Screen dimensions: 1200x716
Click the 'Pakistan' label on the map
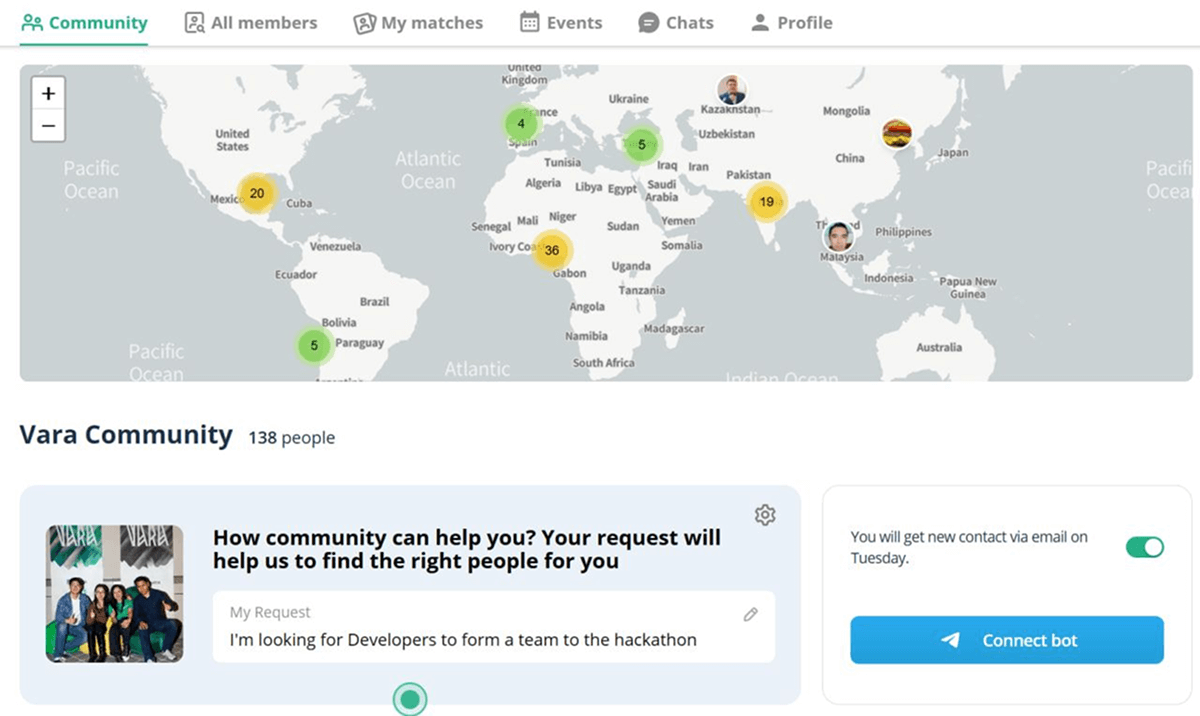tap(749, 175)
